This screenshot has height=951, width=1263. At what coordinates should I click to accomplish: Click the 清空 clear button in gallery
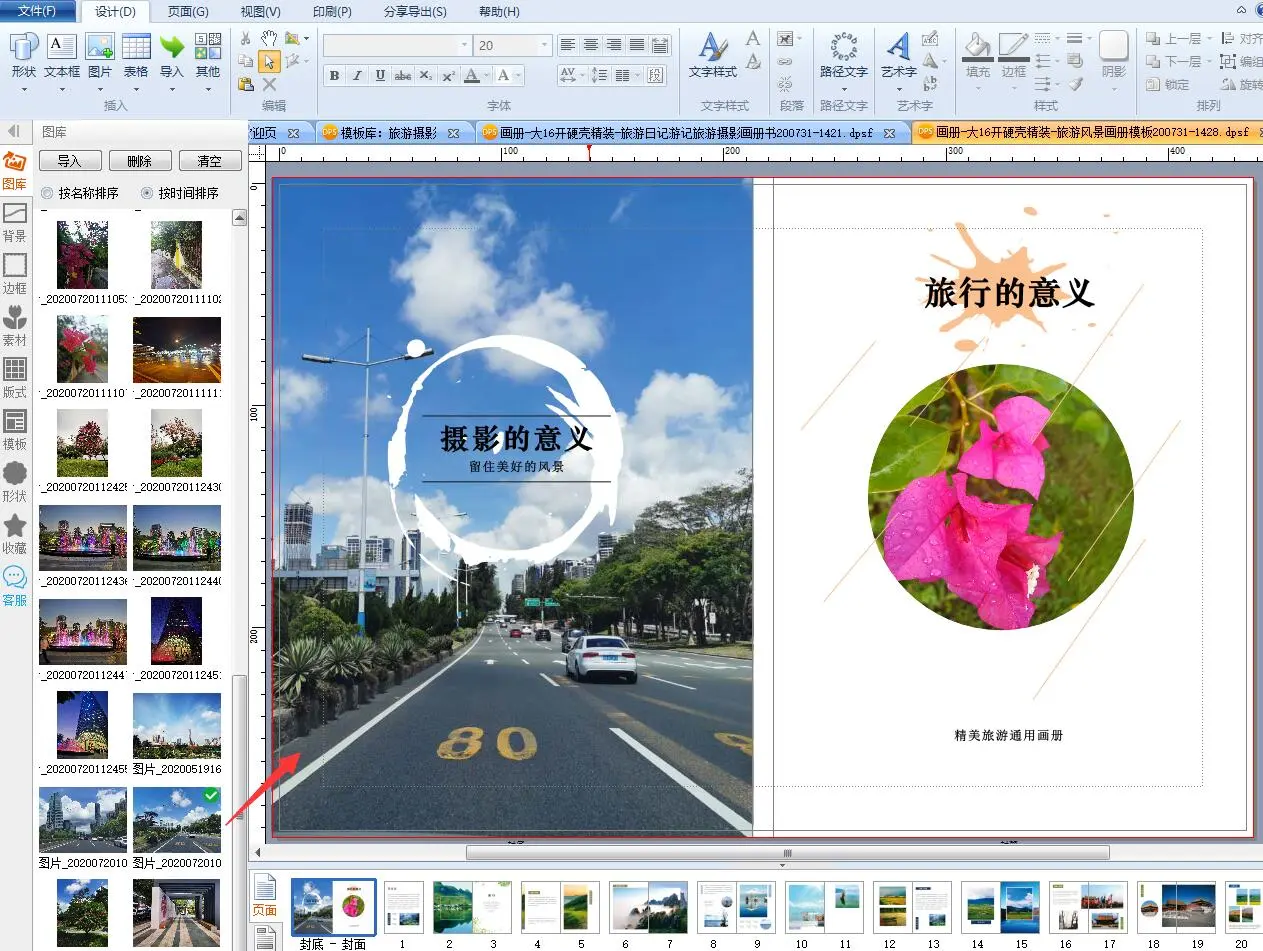point(209,161)
